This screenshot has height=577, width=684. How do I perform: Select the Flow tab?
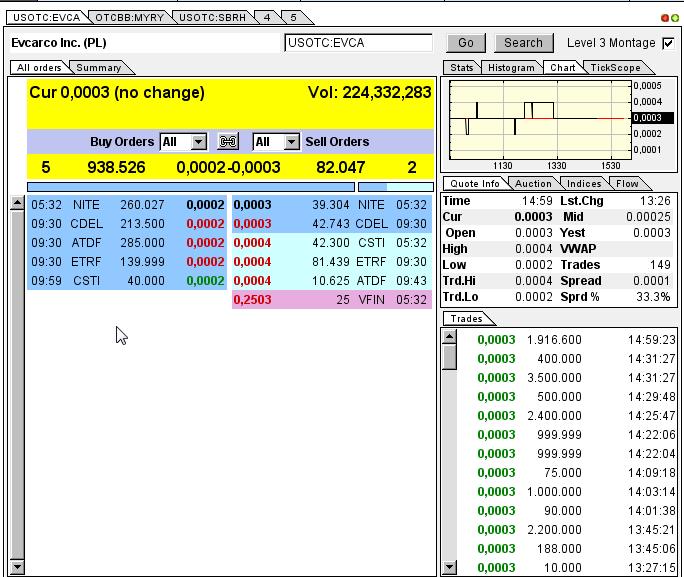pos(627,184)
